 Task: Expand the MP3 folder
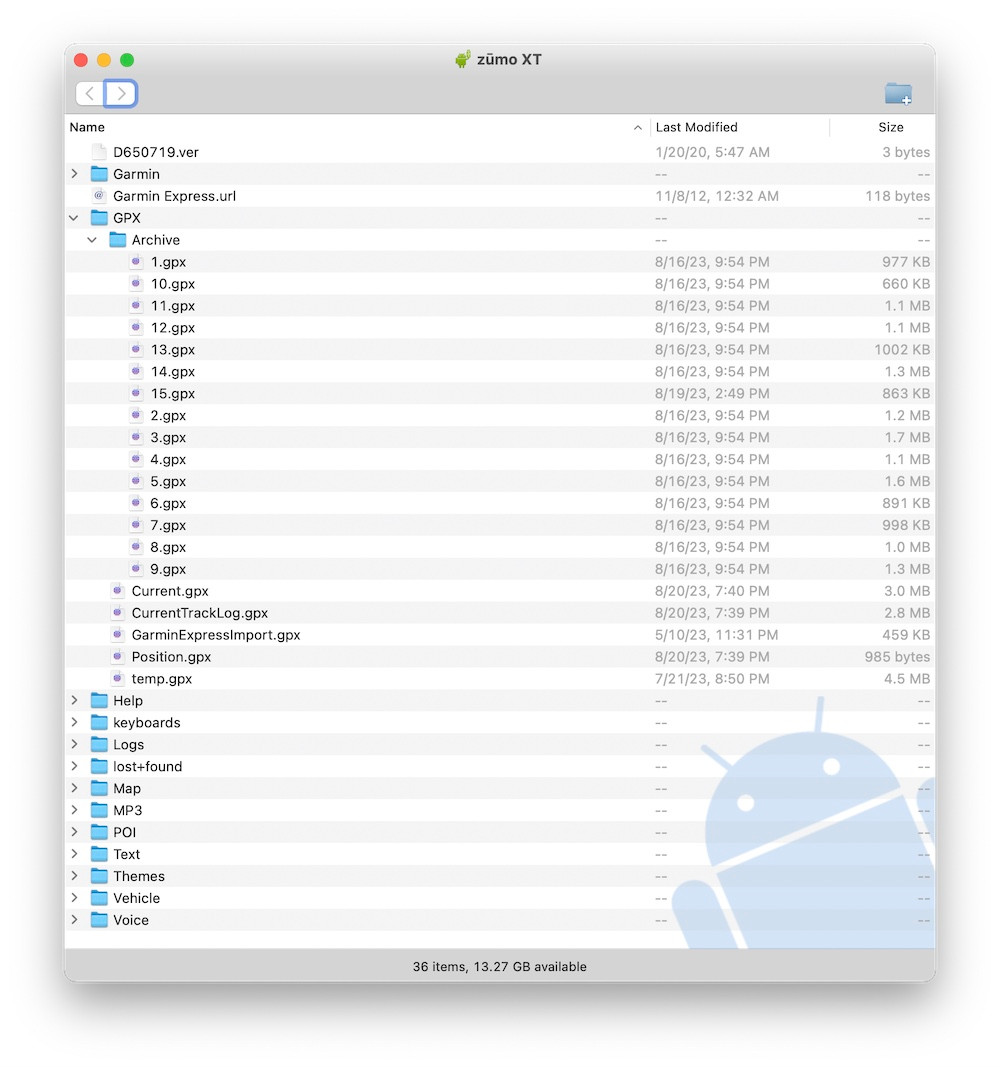(74, 810)
